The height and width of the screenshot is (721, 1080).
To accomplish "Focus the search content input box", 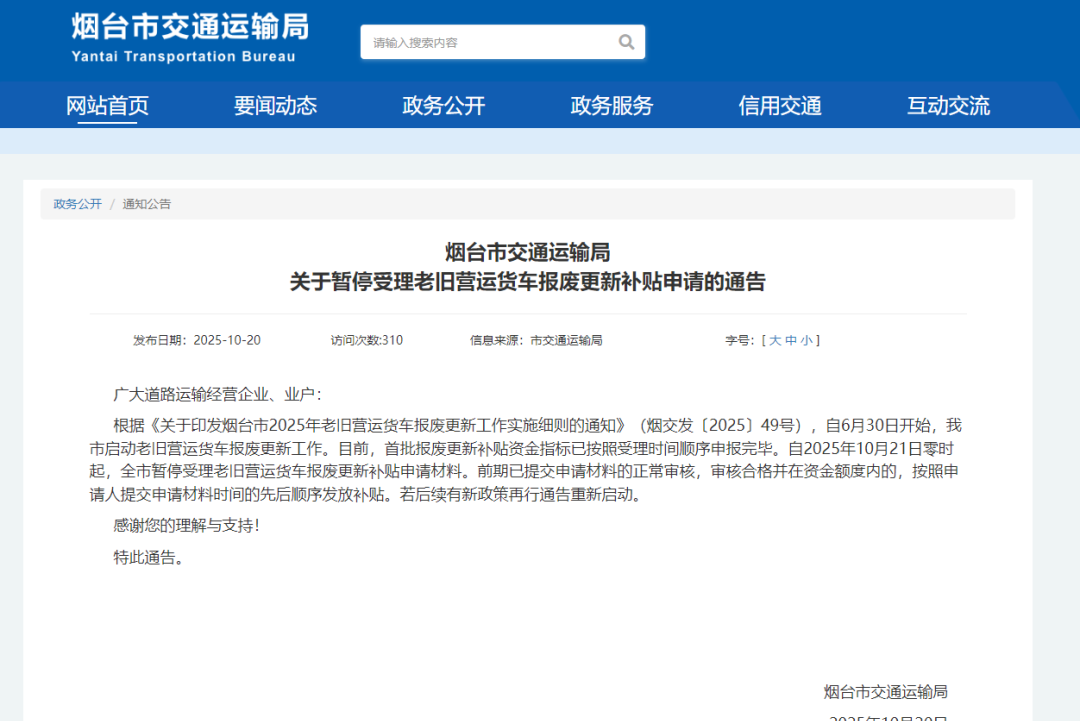I will tap(485, 42).
